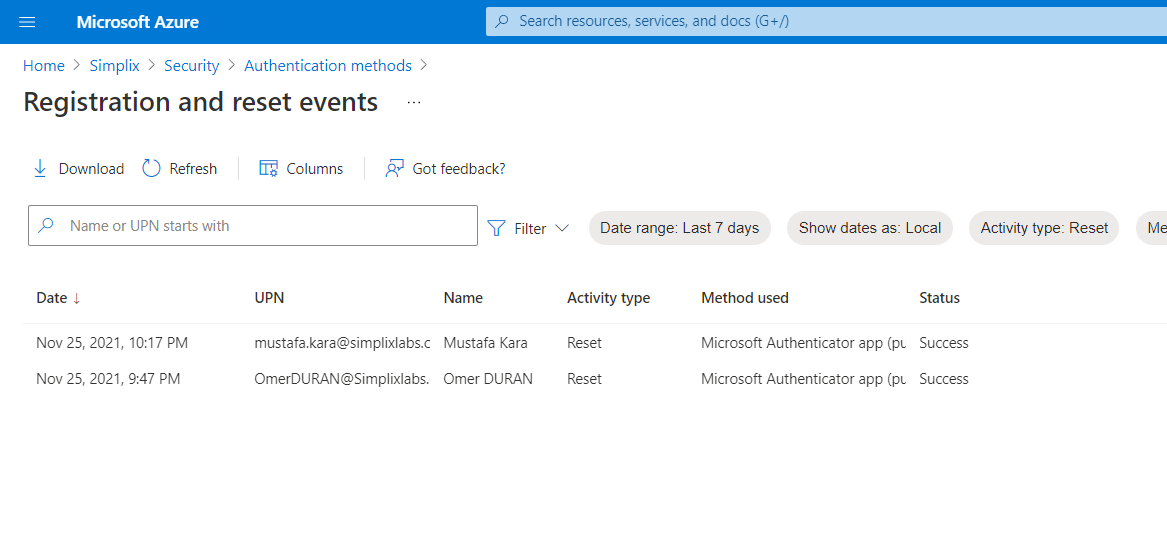Toggle the Date column sort arrow
The width and height of the screenshot is (1167, 536).
pyautogui.click(x=76, y=298)
